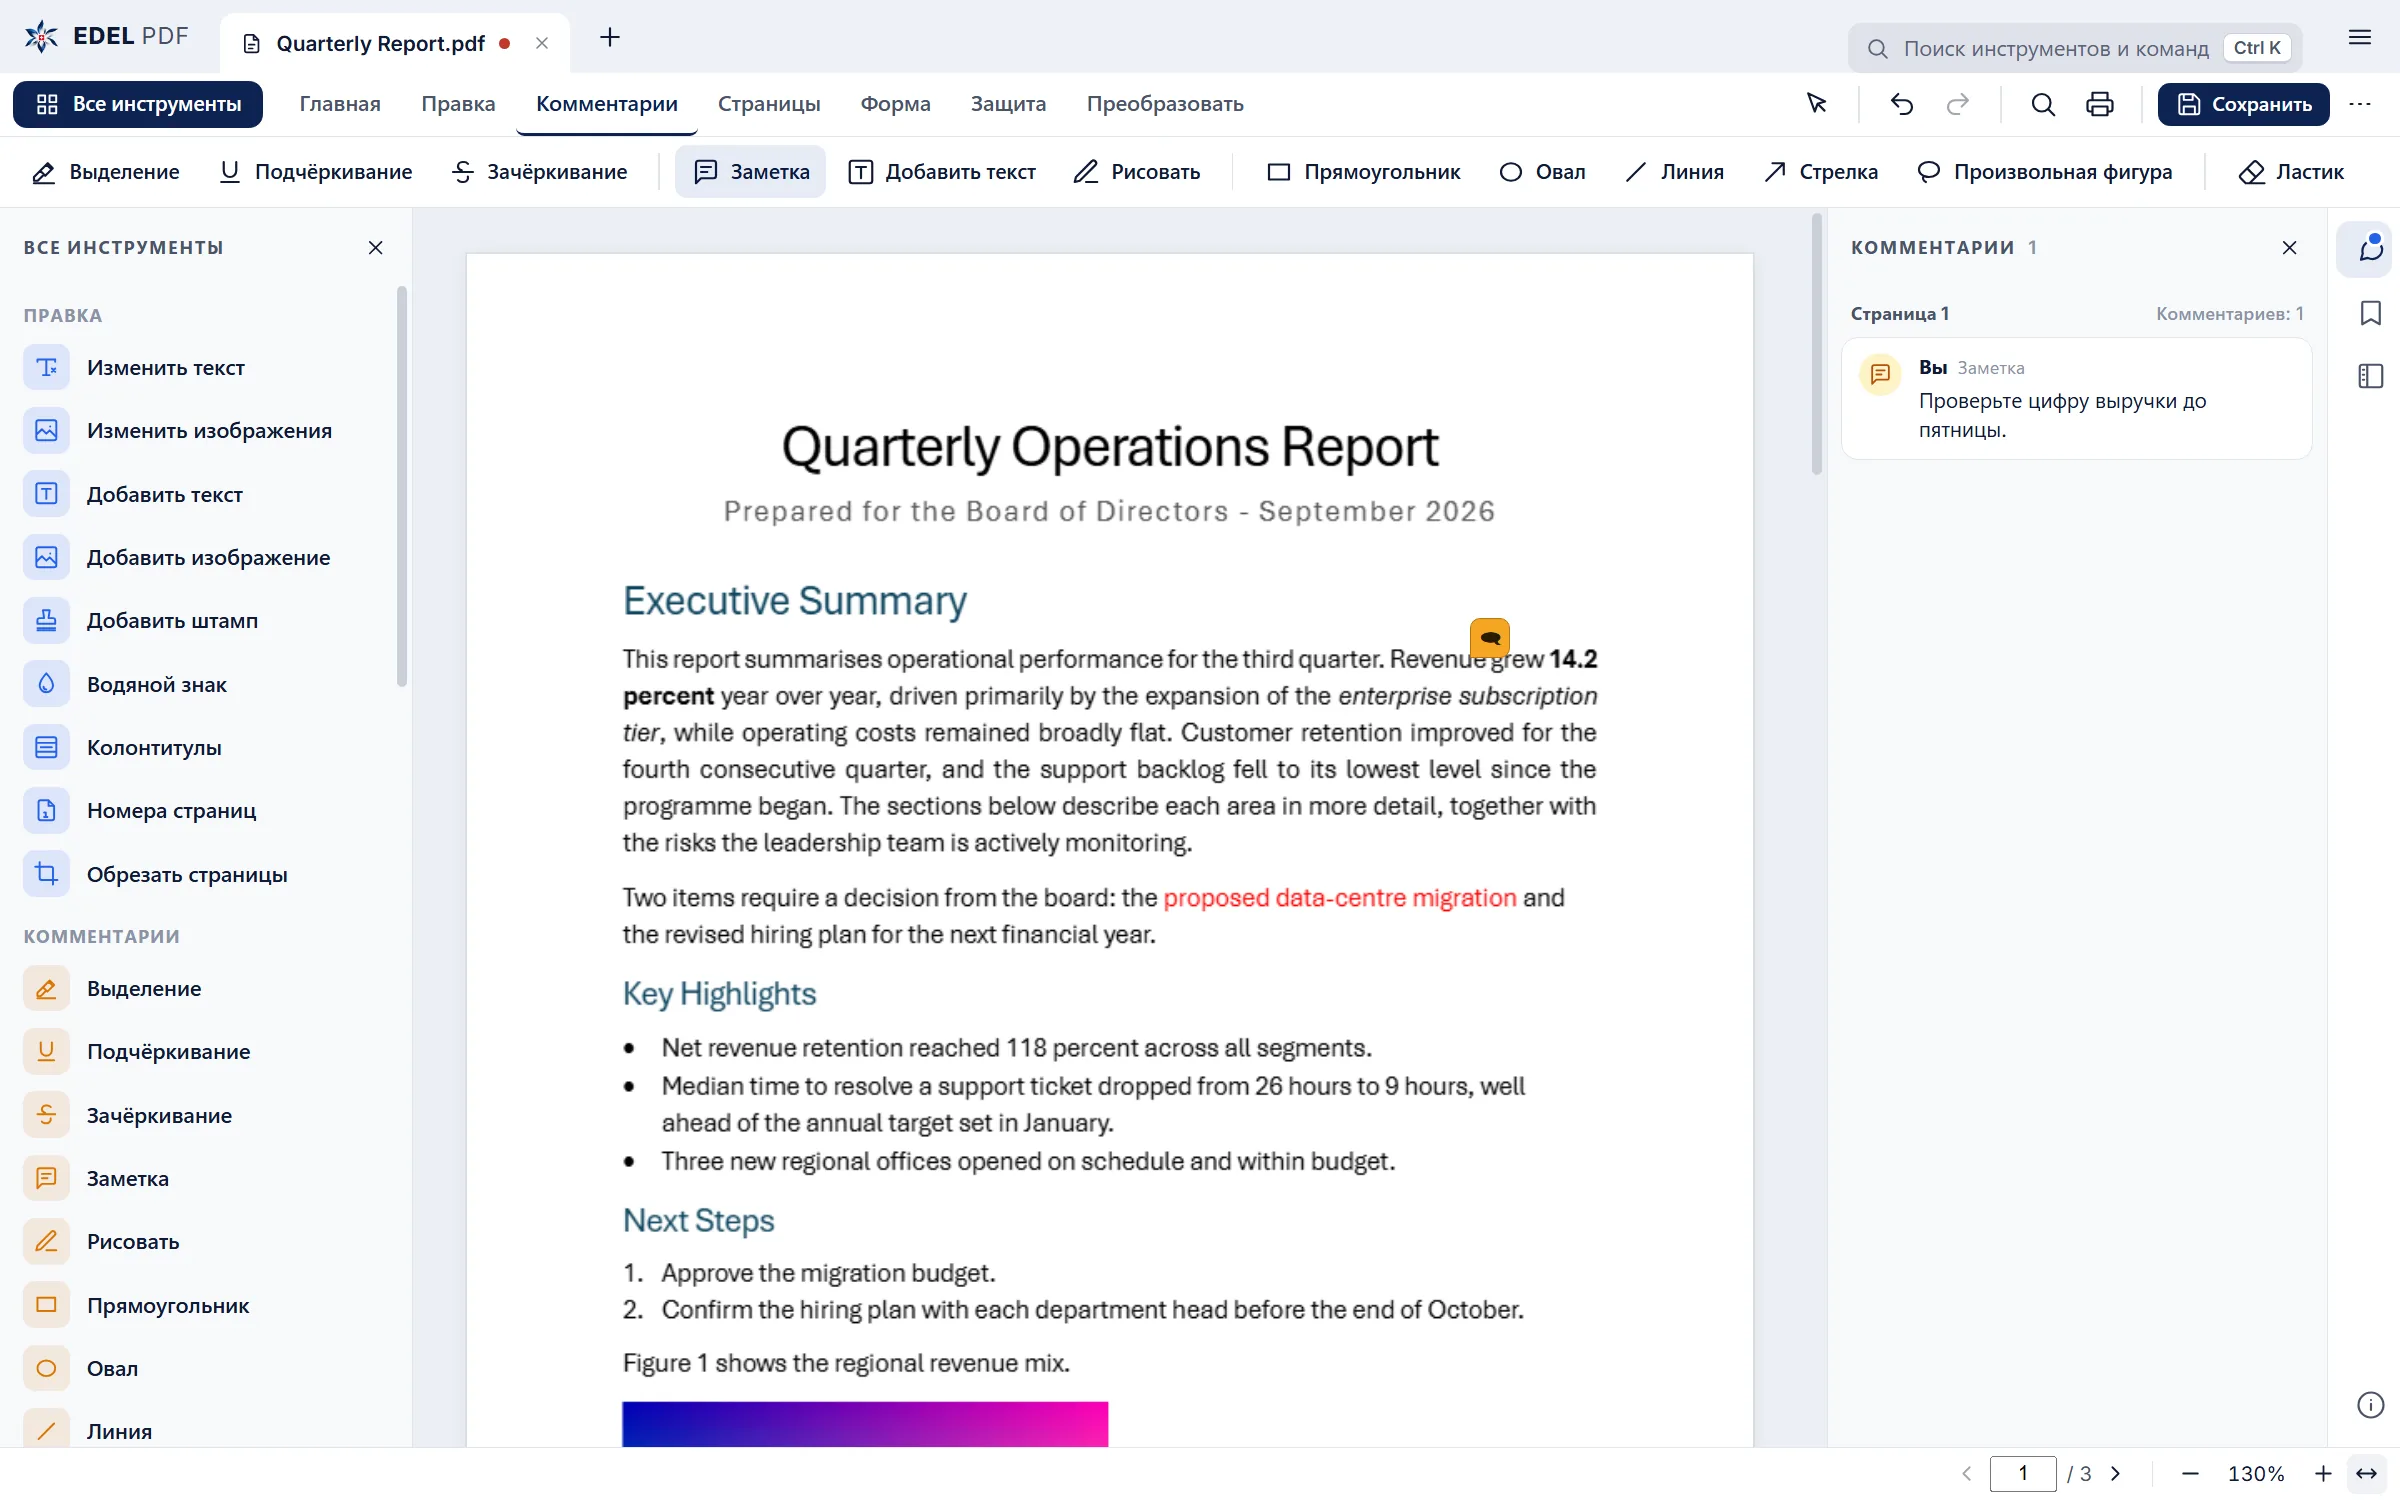Open the note comment by Вы

[2076, 398]
